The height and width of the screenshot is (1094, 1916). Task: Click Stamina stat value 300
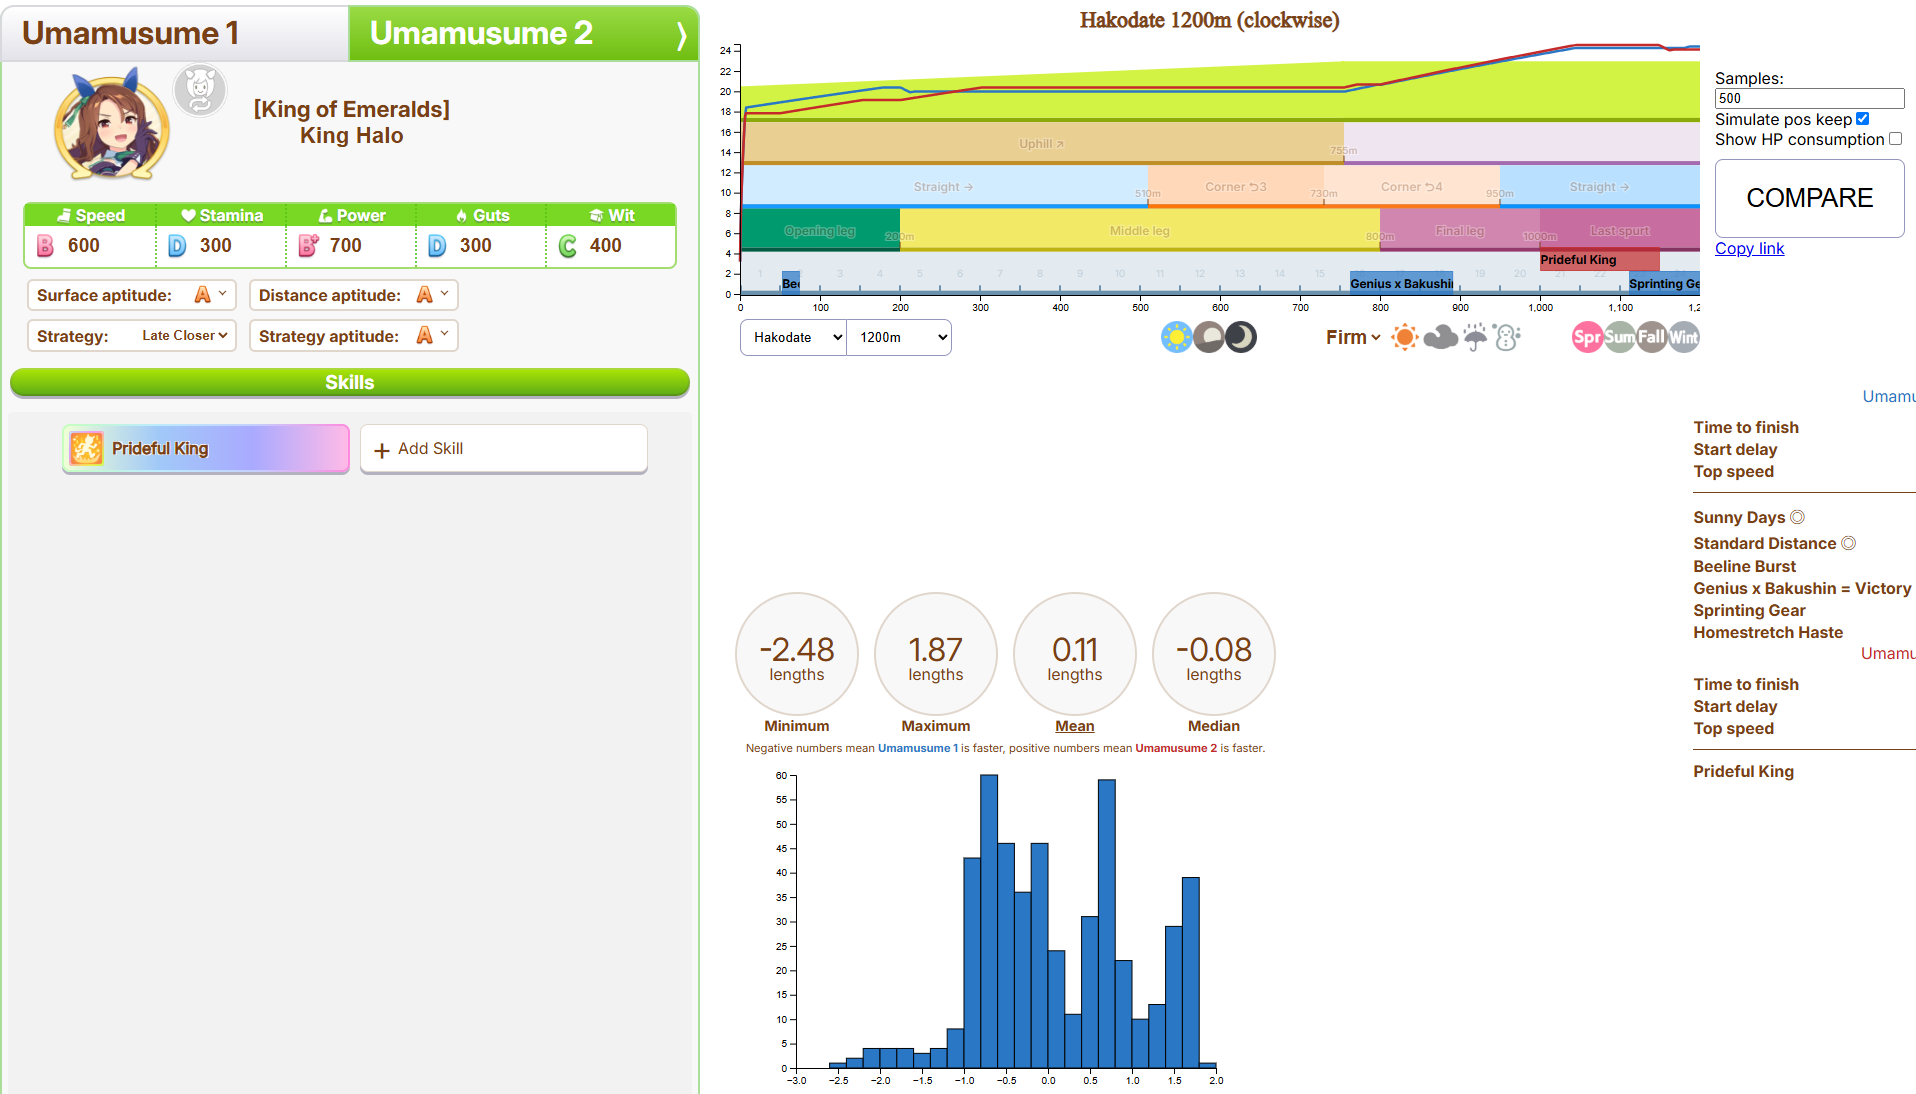(x=216, y=246)
